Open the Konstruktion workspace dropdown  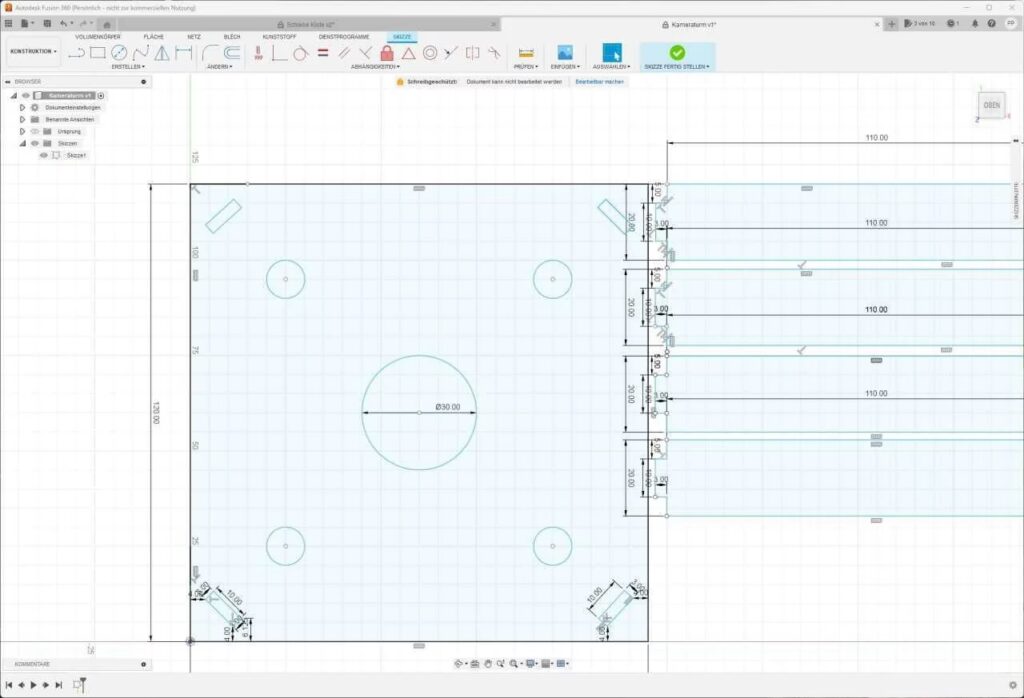point(33,51)
